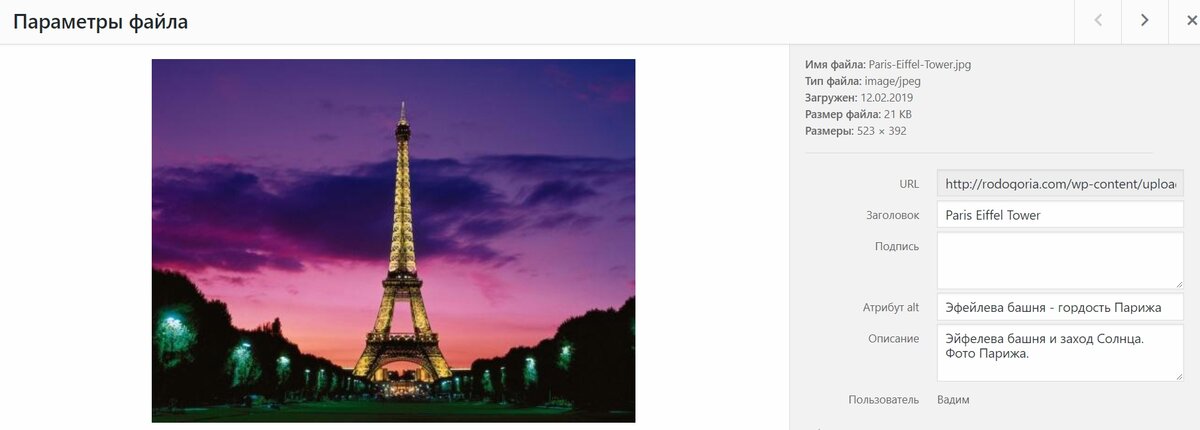The height and width of the screenshot is (430, 1200).
Task: Click inside the empty Подпись text area
Action: coord(1060,261)
